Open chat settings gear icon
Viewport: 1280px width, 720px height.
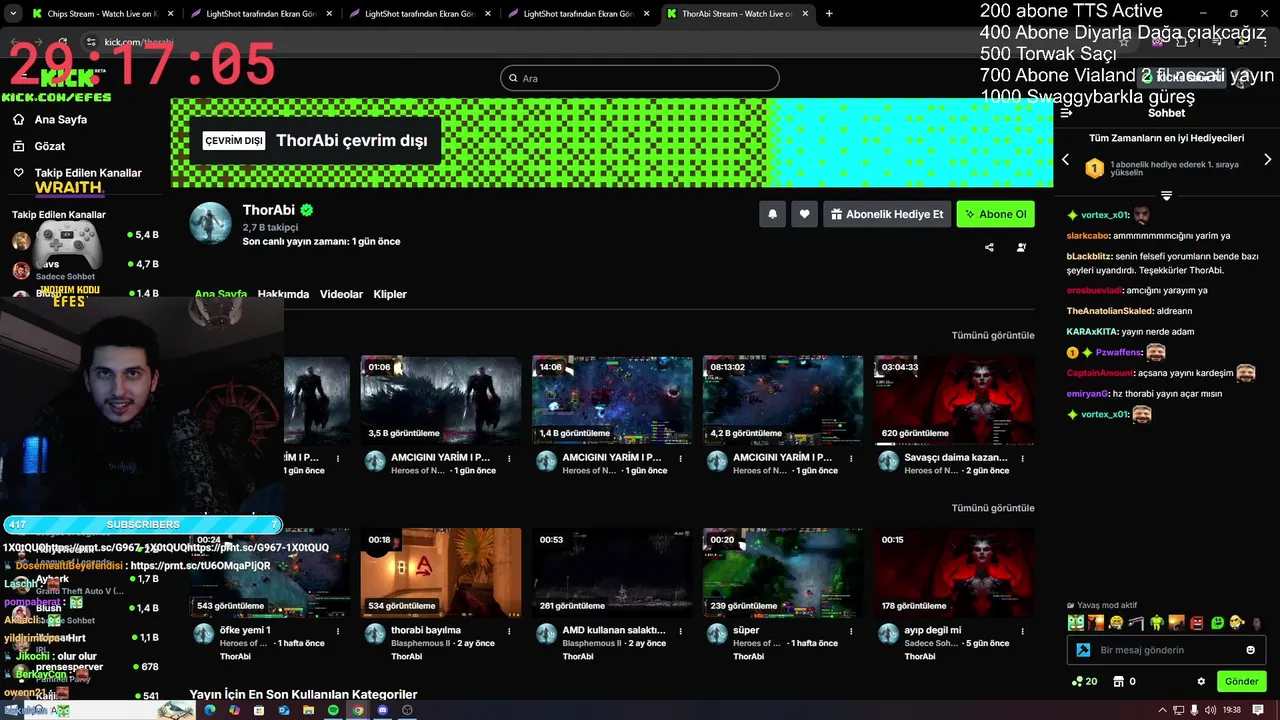tap(1201, 681)
